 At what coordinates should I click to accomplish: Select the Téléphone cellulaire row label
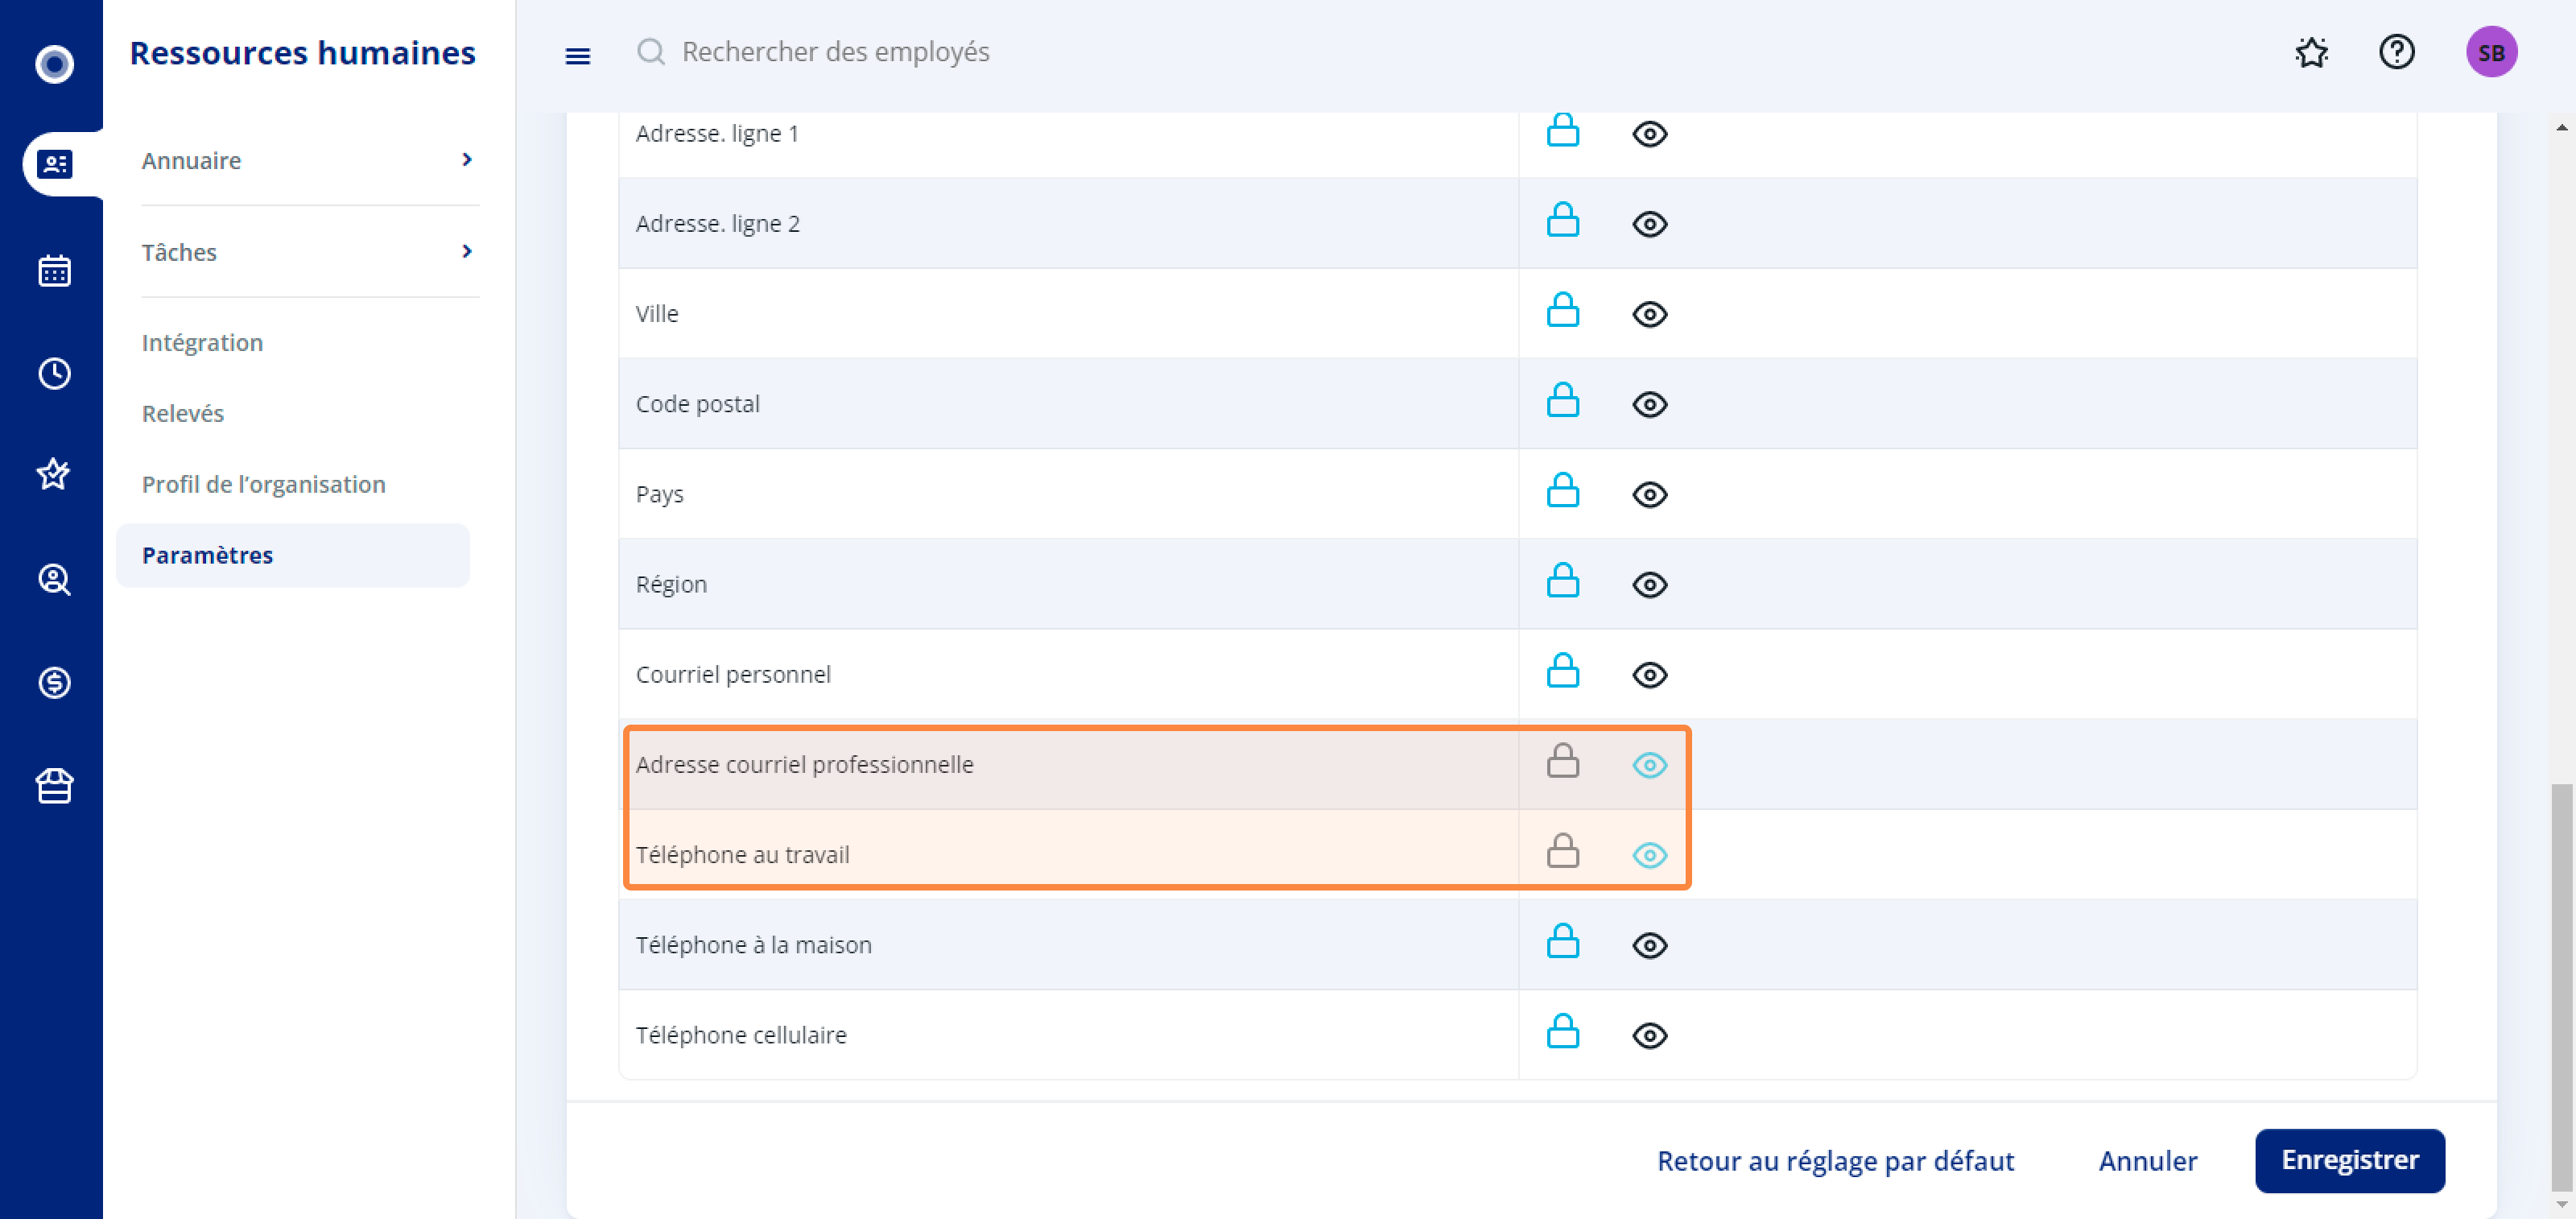(x=741, y=1035)
